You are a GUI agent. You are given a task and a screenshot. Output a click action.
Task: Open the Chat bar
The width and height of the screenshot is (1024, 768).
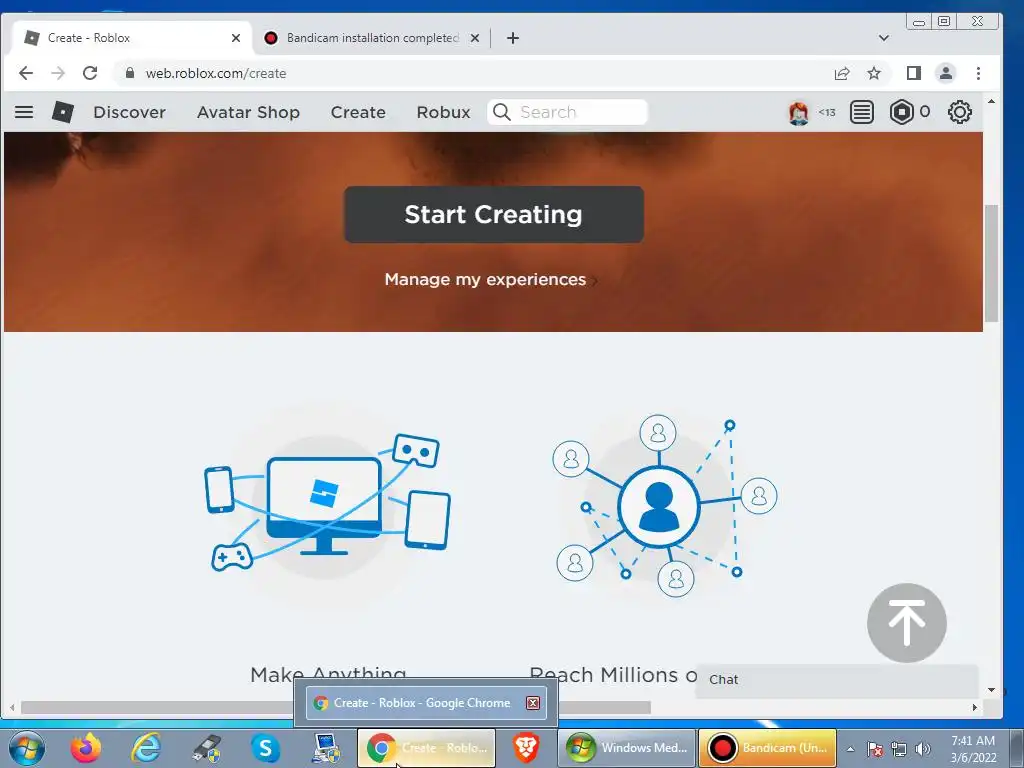pos(837,680)
